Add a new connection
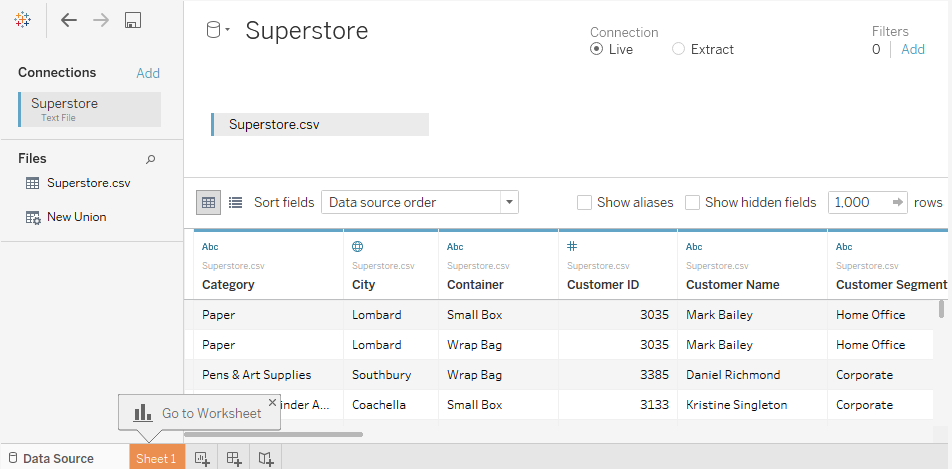Screen dimensions: 952x469 (148, 73)
